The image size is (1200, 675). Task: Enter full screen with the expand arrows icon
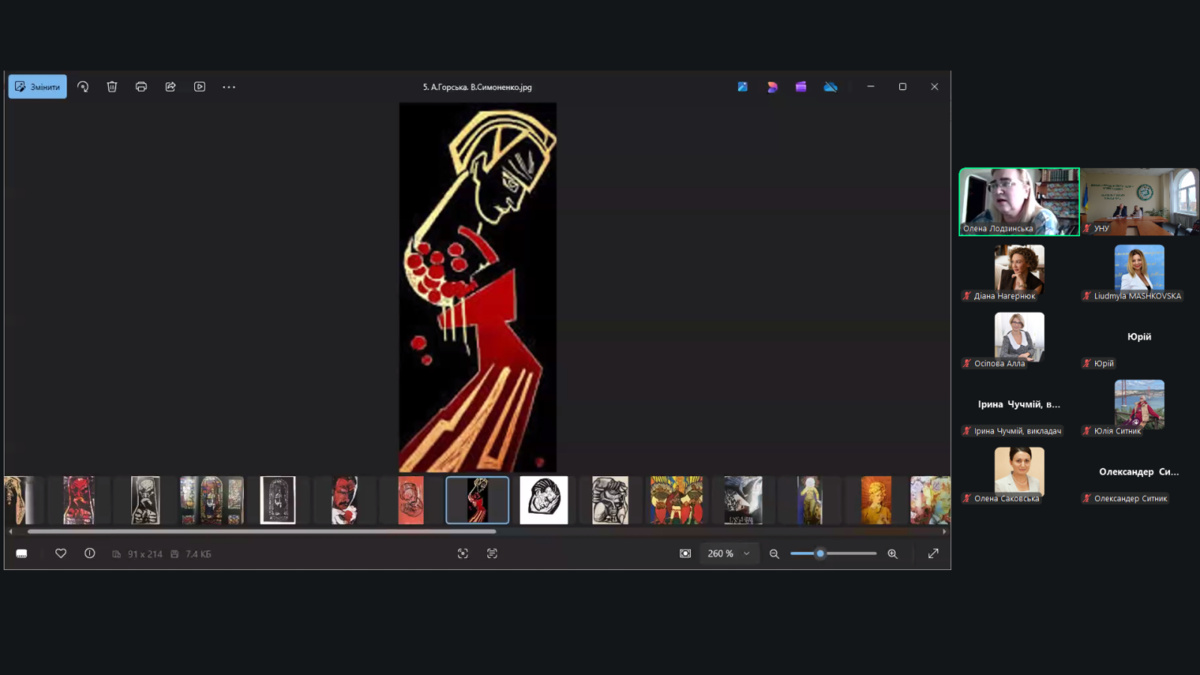pos(933,554)
